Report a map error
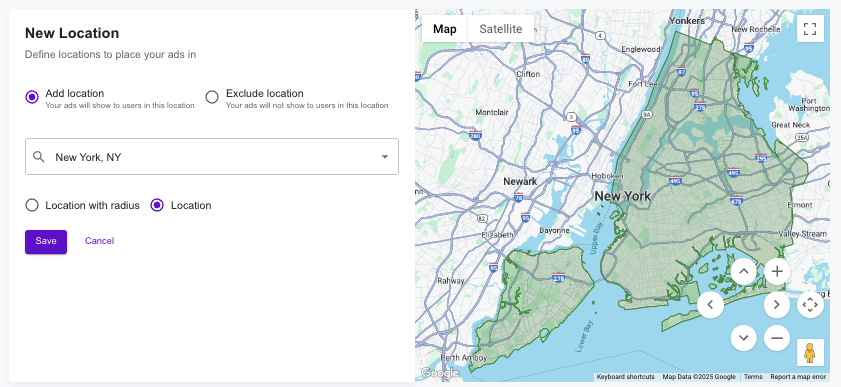Screen dimensions: 841x387 tap(798, 377)
